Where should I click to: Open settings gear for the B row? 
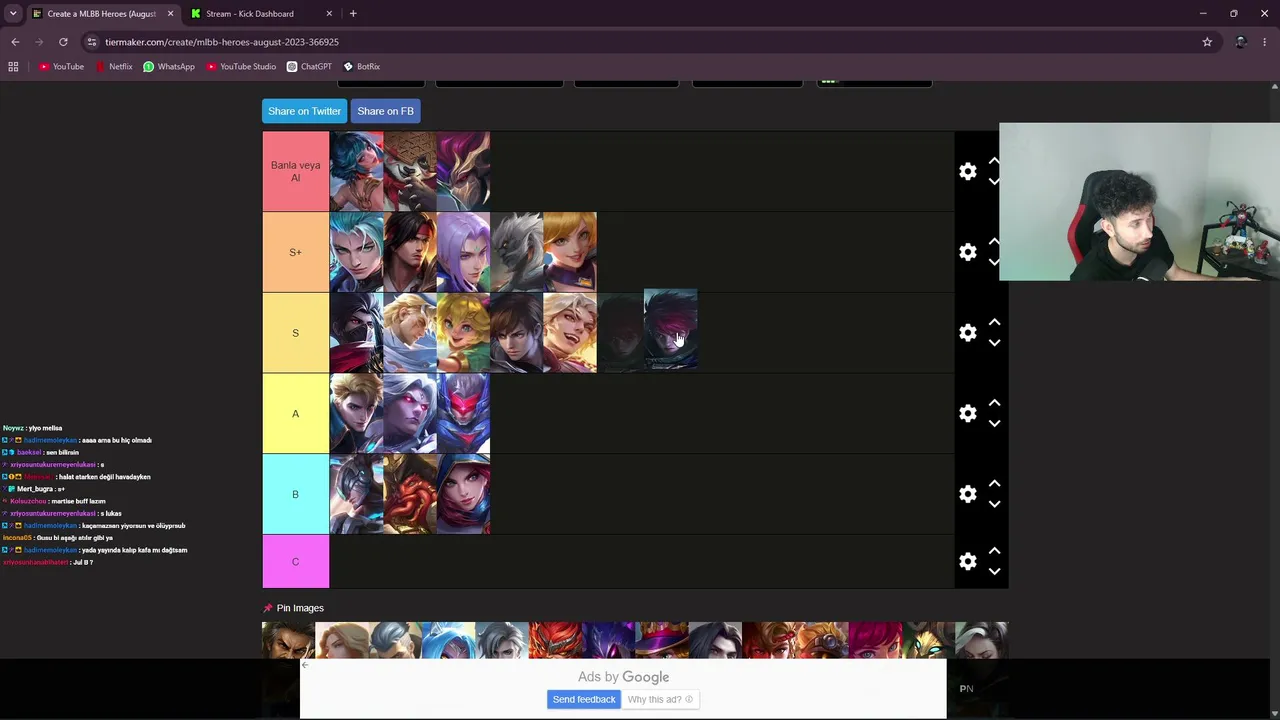967,494
